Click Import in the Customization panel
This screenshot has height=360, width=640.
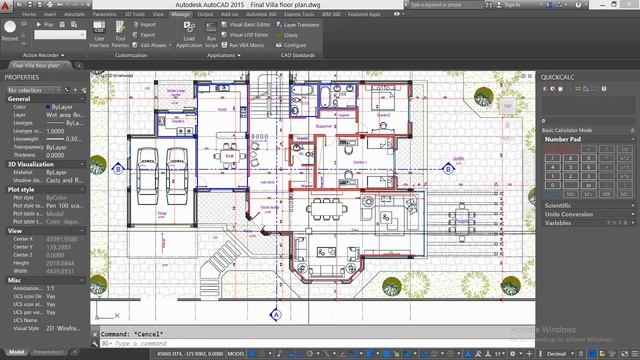coord(144,24)
